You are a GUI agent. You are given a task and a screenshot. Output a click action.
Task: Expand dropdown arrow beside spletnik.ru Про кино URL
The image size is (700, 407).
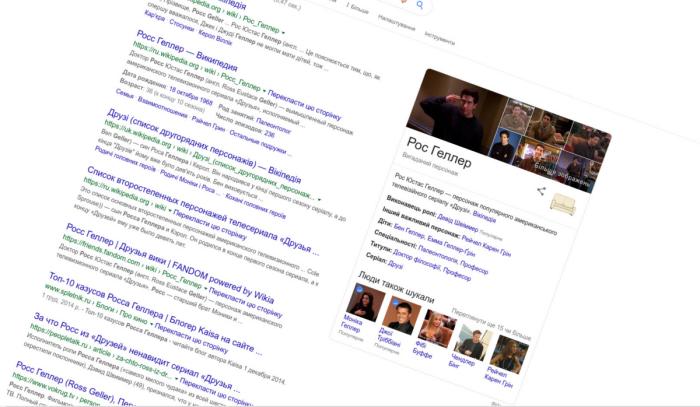[x=151, y=324]
